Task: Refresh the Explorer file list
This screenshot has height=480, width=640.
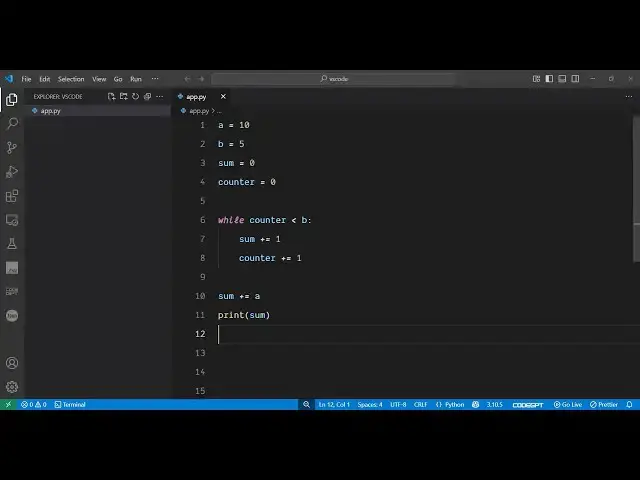Action: coord(136,96)
